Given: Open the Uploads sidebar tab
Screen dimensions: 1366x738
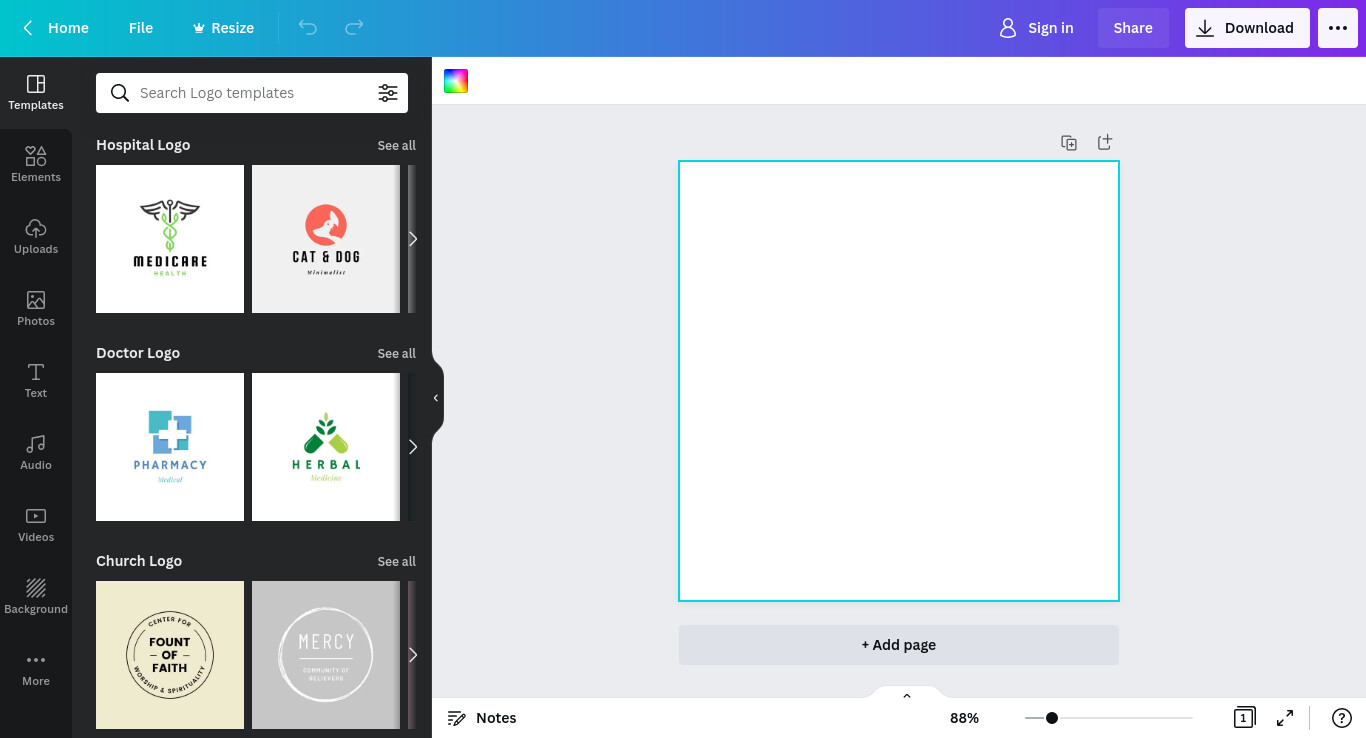Looking at the screenshot, I should 36,237.
